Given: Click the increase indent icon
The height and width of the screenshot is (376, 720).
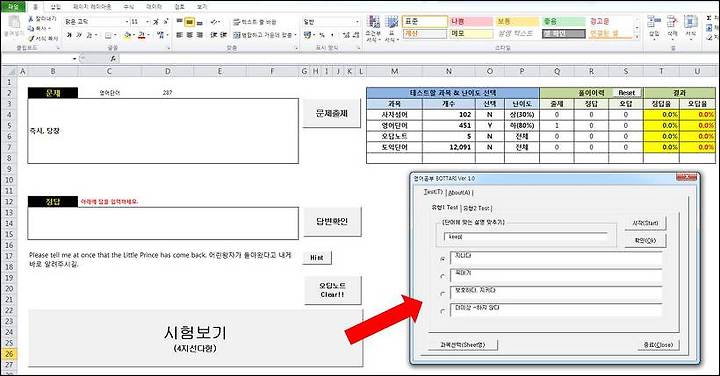Looking at the screenshot, I should 224,35.
